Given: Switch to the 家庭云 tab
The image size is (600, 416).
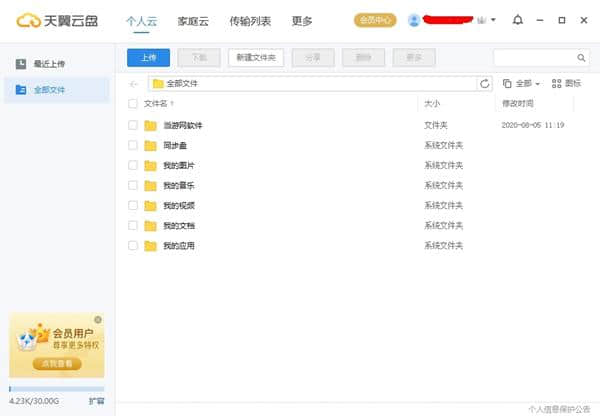Looking at the screenshot, I should tap(194, 20).
